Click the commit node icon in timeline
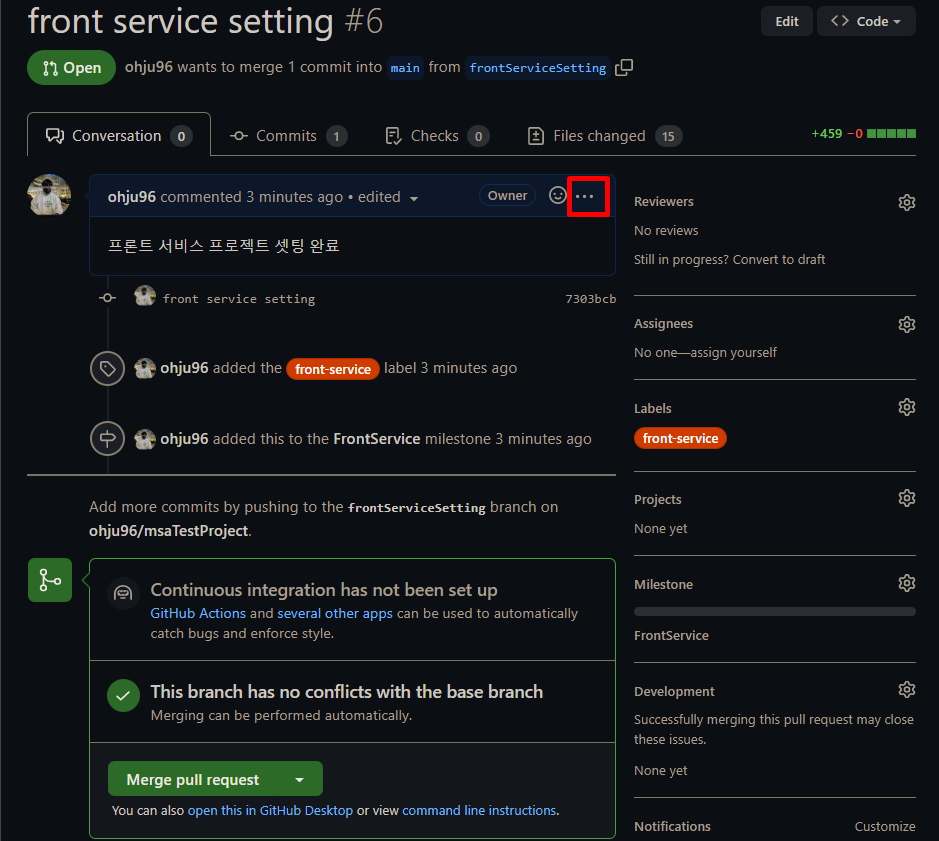939x841 pixels. coord(108,298)
